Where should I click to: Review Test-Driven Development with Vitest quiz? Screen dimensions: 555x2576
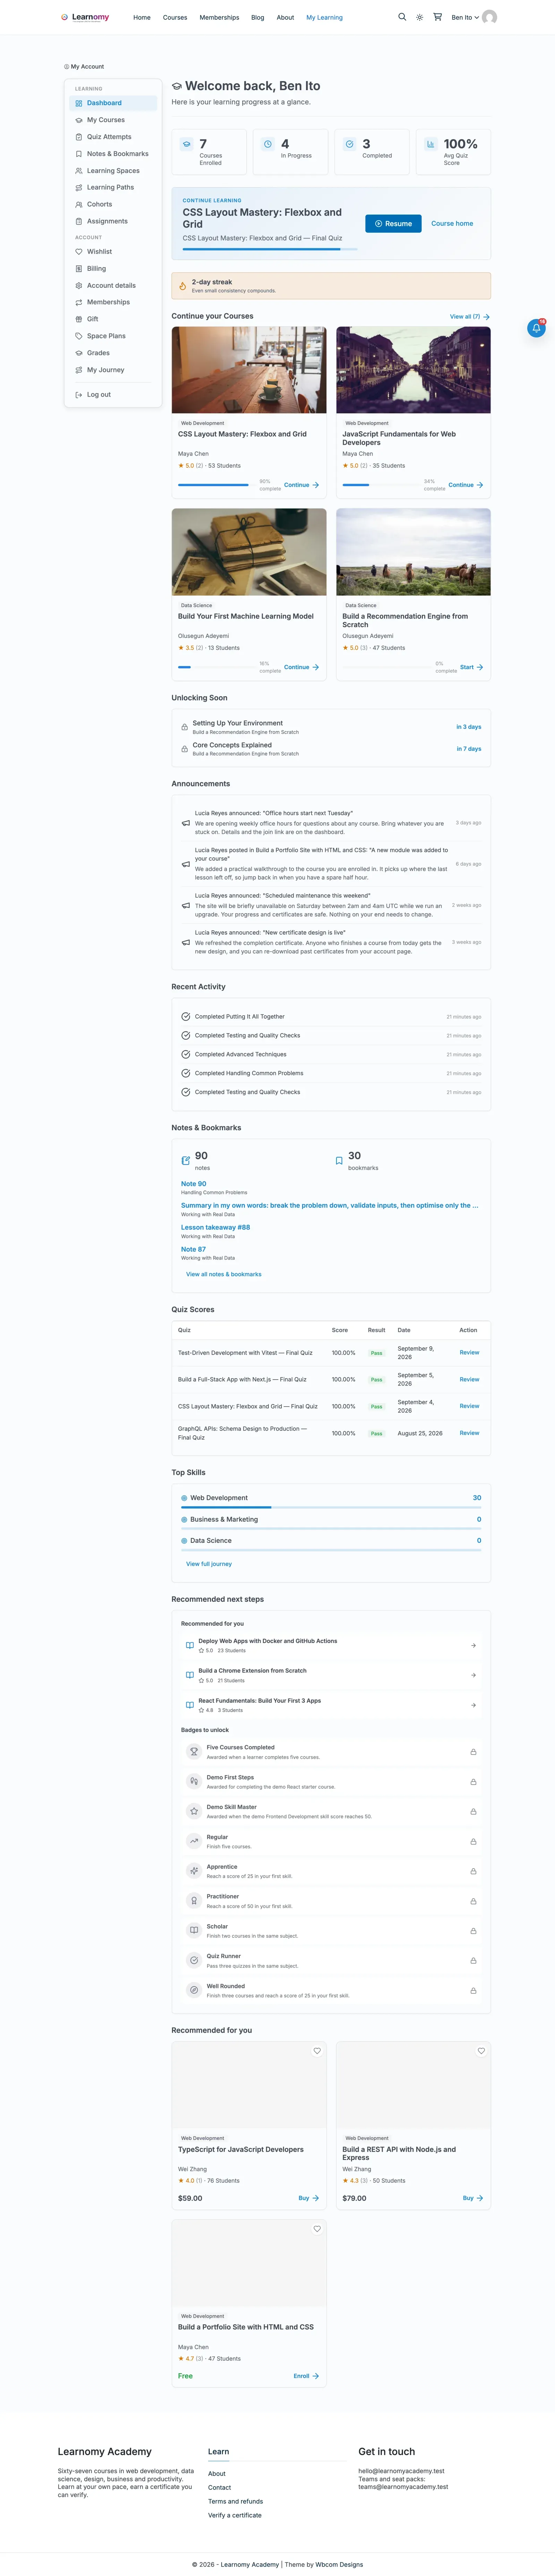[469, 1353]
